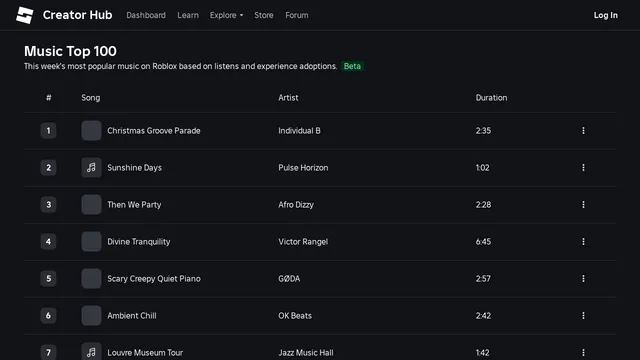Click the rank 1 number badge

tap(48, 131)
